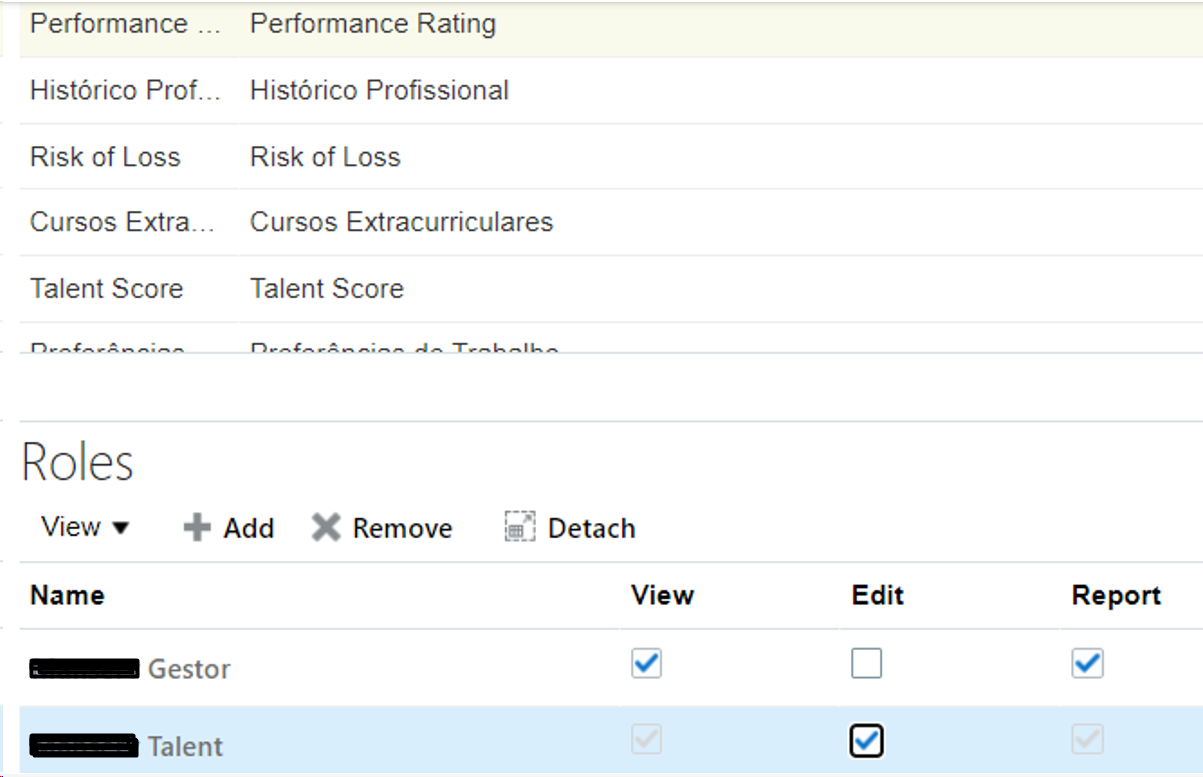This screenshot has height=777, width=1203.
Task: Select the Risk of Loss row
Action: tap(611, 157)
